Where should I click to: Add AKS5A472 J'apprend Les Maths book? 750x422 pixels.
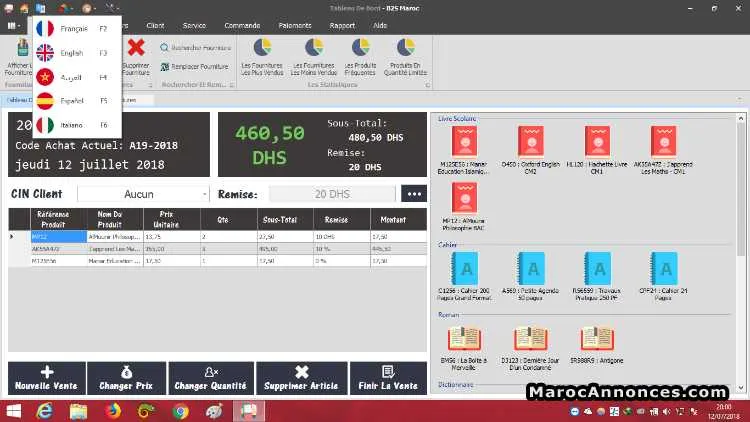click(x=663, y=149)
